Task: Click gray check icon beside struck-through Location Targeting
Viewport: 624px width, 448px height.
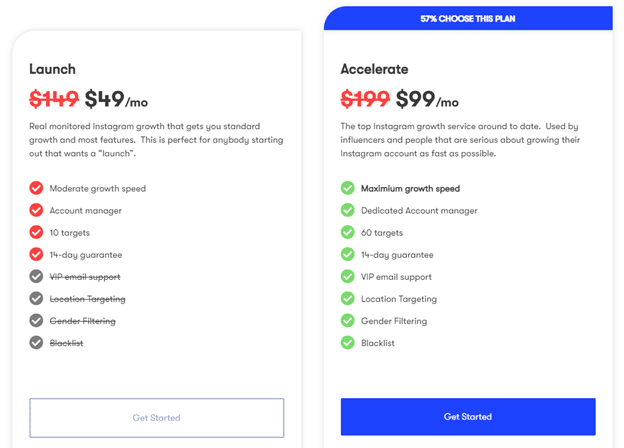Action: 36,299
